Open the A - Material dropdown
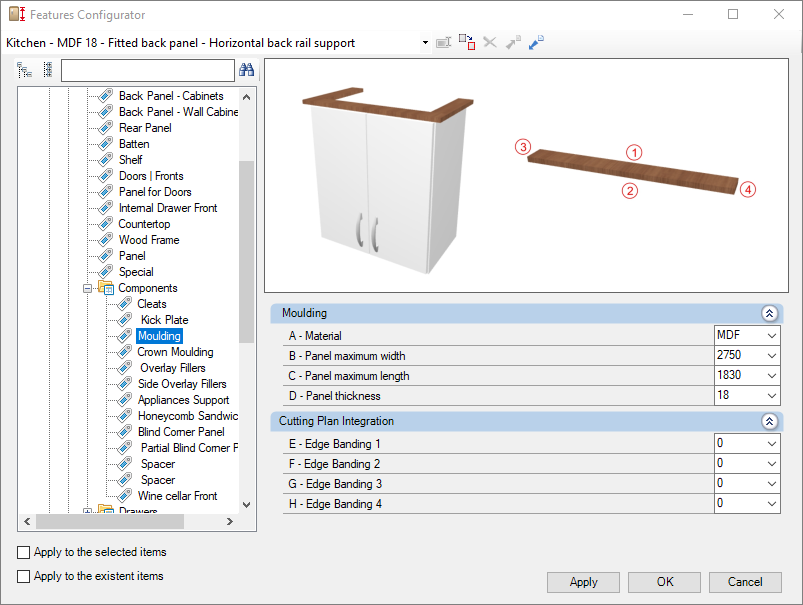The image size is (803, 605). pyautogui.click(x=770, y=335)
